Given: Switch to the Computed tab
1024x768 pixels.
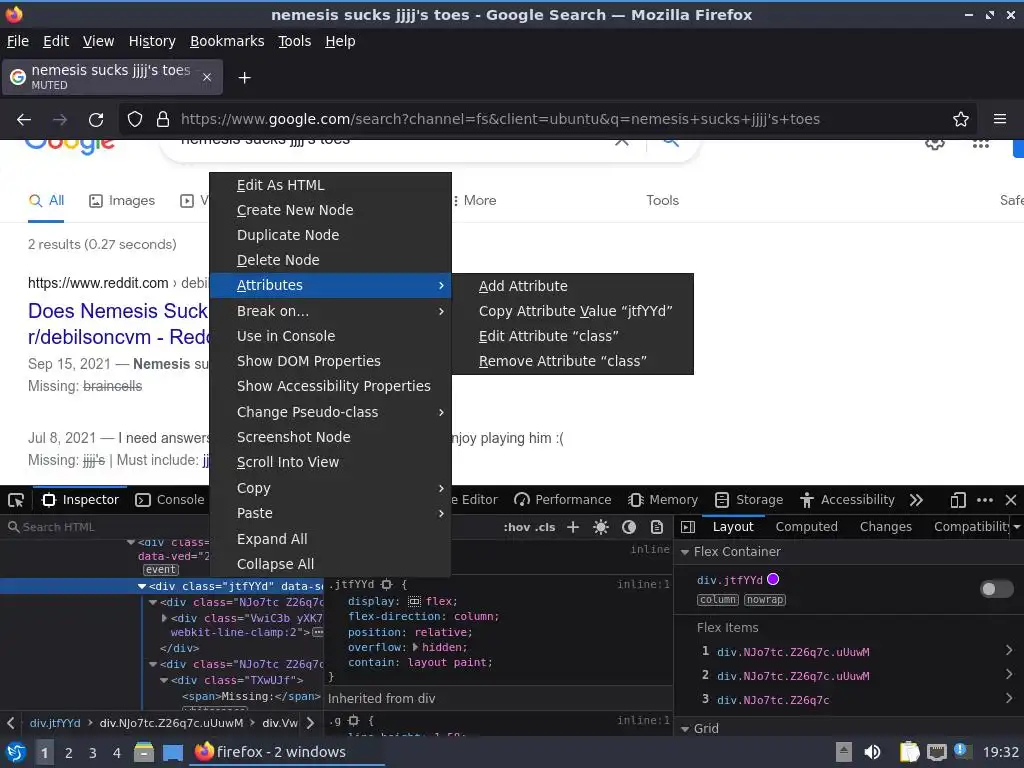Looking at the screenshot, I should pyautogui.click(x=807, y=527).
